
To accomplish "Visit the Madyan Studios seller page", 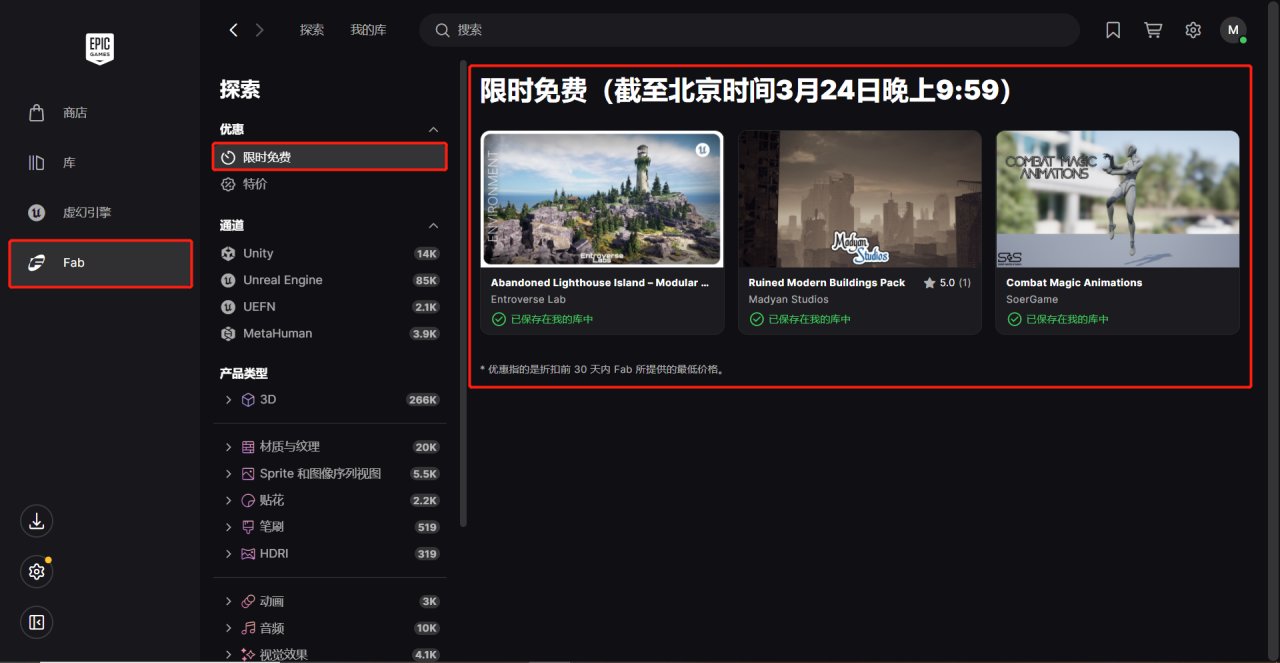I will [x=788, y=299].
